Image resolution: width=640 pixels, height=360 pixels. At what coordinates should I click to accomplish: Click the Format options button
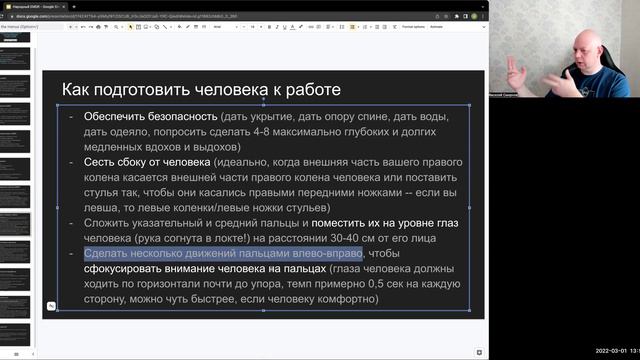(x=413, y=27)
